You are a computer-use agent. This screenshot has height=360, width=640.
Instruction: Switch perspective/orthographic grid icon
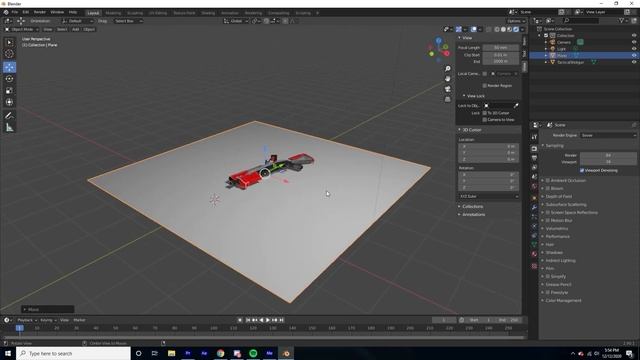[x=448, y=99]
